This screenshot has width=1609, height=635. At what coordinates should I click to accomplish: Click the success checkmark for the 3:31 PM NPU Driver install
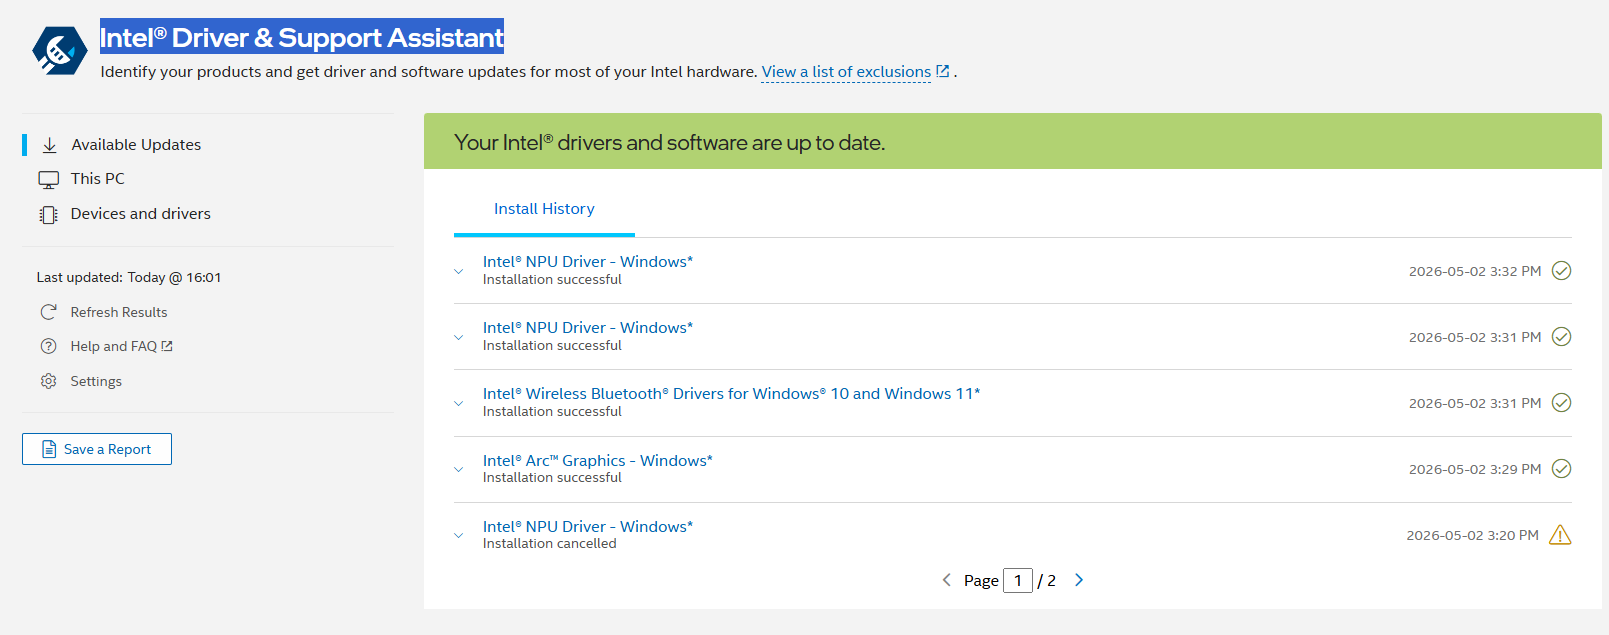tap(1561, 337)
